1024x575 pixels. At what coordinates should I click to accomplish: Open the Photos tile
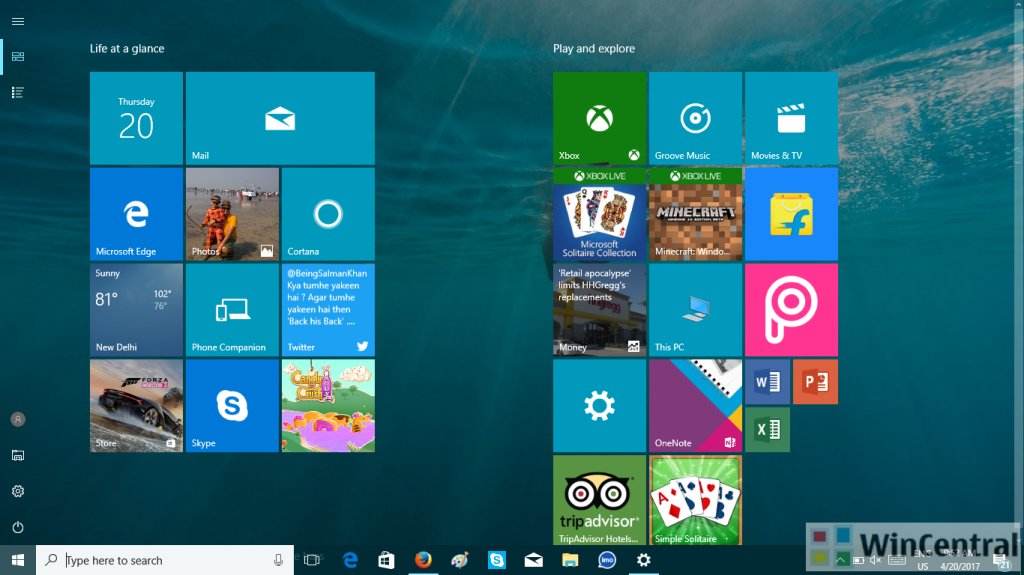coord(232,214)
